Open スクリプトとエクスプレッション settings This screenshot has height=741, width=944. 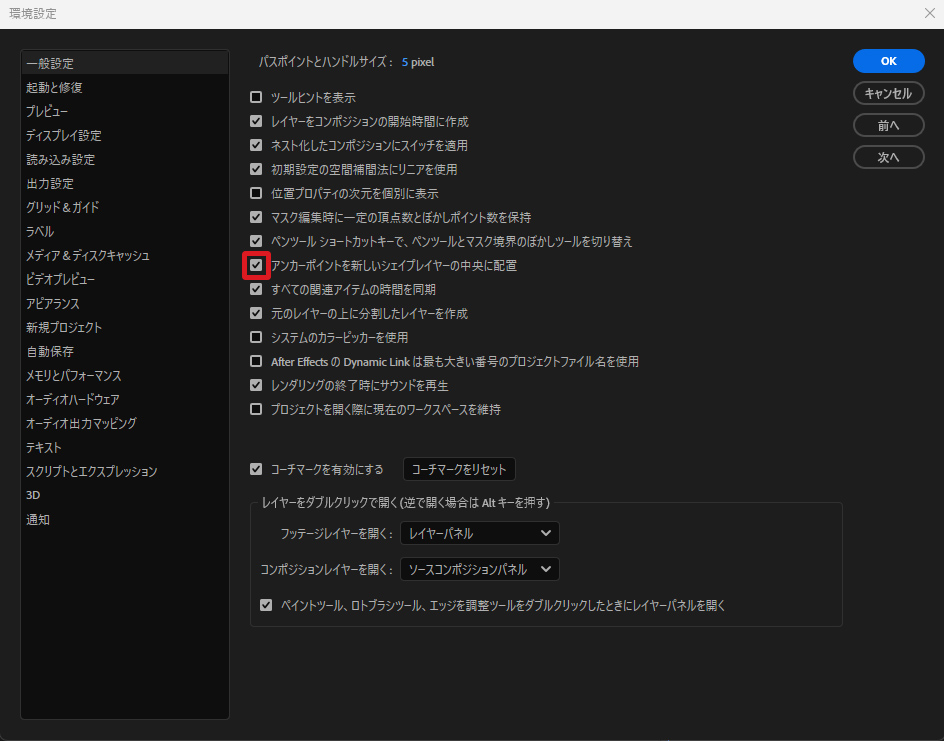[x=92, y=471]
